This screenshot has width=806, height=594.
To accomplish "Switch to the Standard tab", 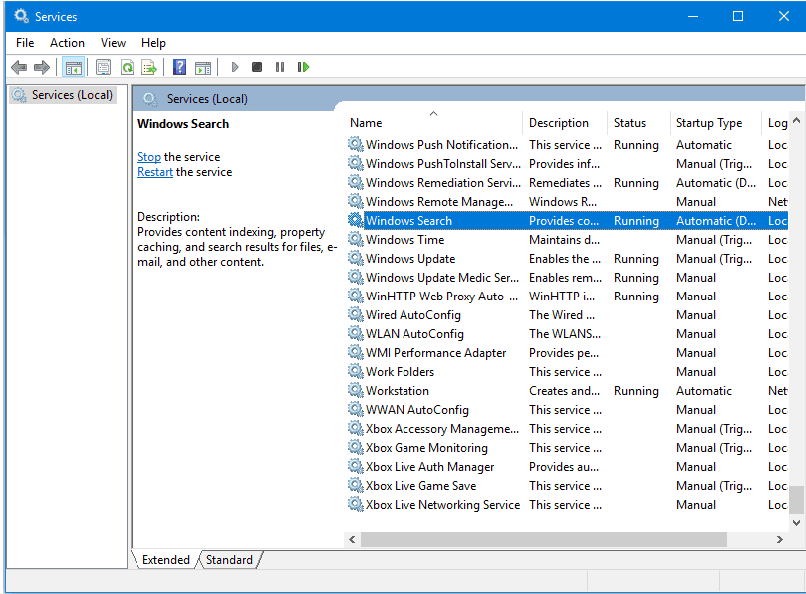I will click(x=229, y=560).
